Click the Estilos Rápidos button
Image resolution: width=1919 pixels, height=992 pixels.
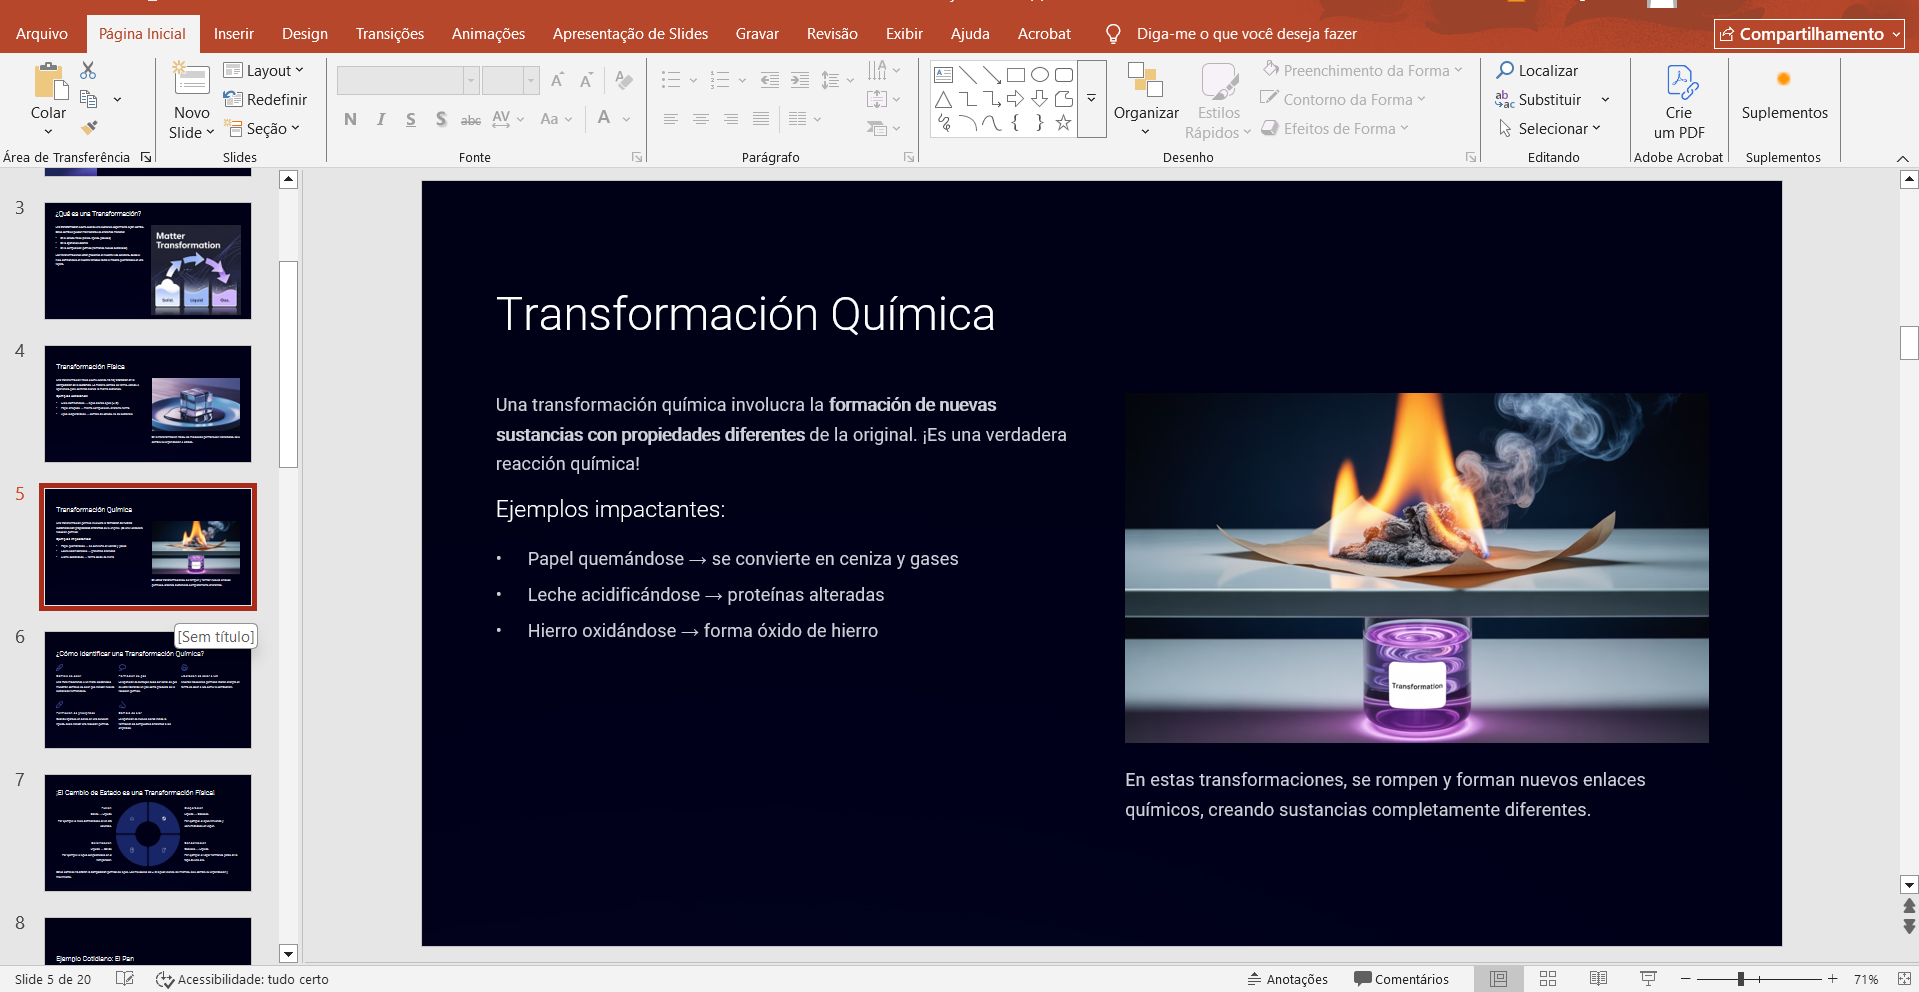pyautogui.click(x=1218, y=101)
